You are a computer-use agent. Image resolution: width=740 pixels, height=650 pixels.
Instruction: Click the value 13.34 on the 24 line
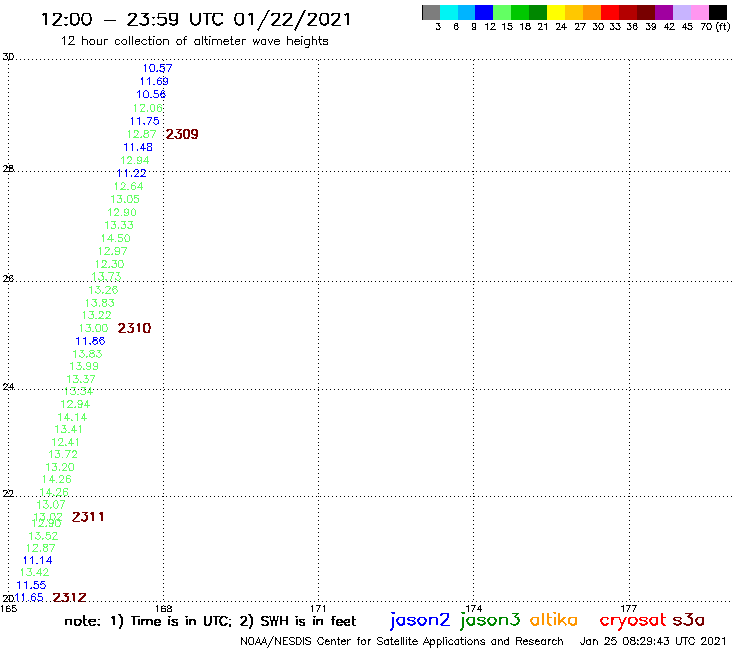pos(78,391)
